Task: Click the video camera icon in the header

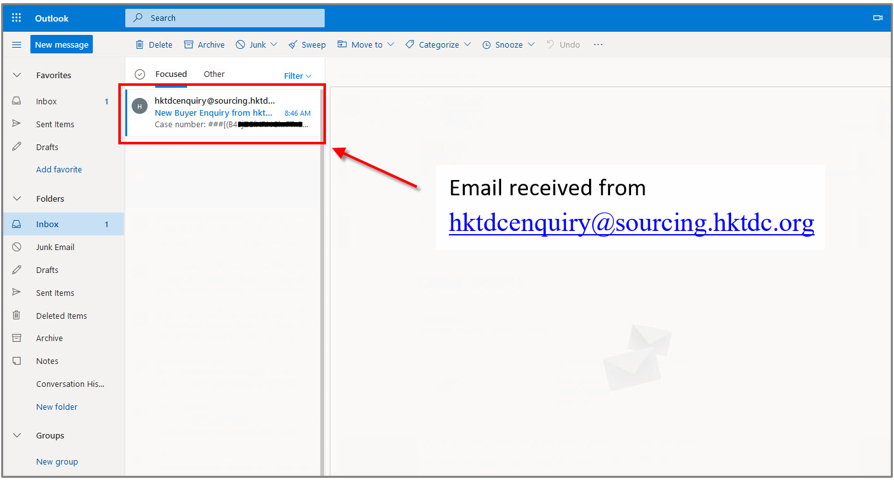Action: [877, 18]
